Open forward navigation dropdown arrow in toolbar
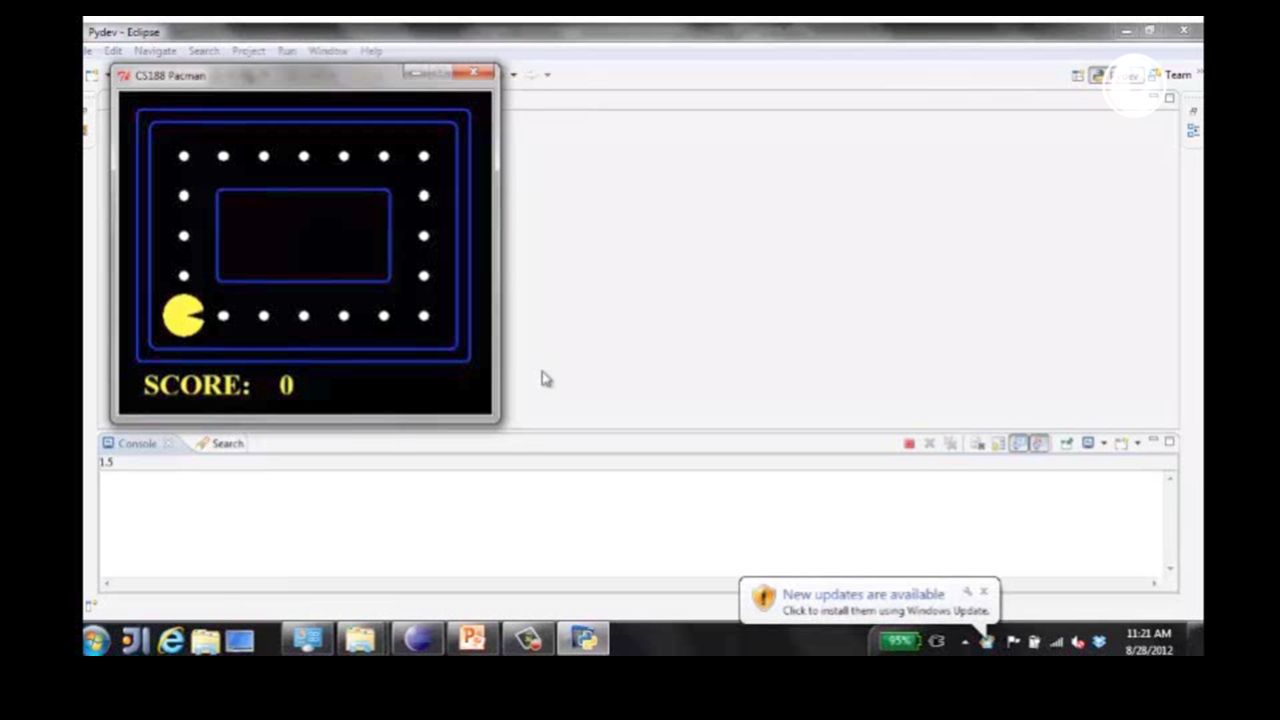Screen dimensions: 1280x720 (x=547, y=75)
